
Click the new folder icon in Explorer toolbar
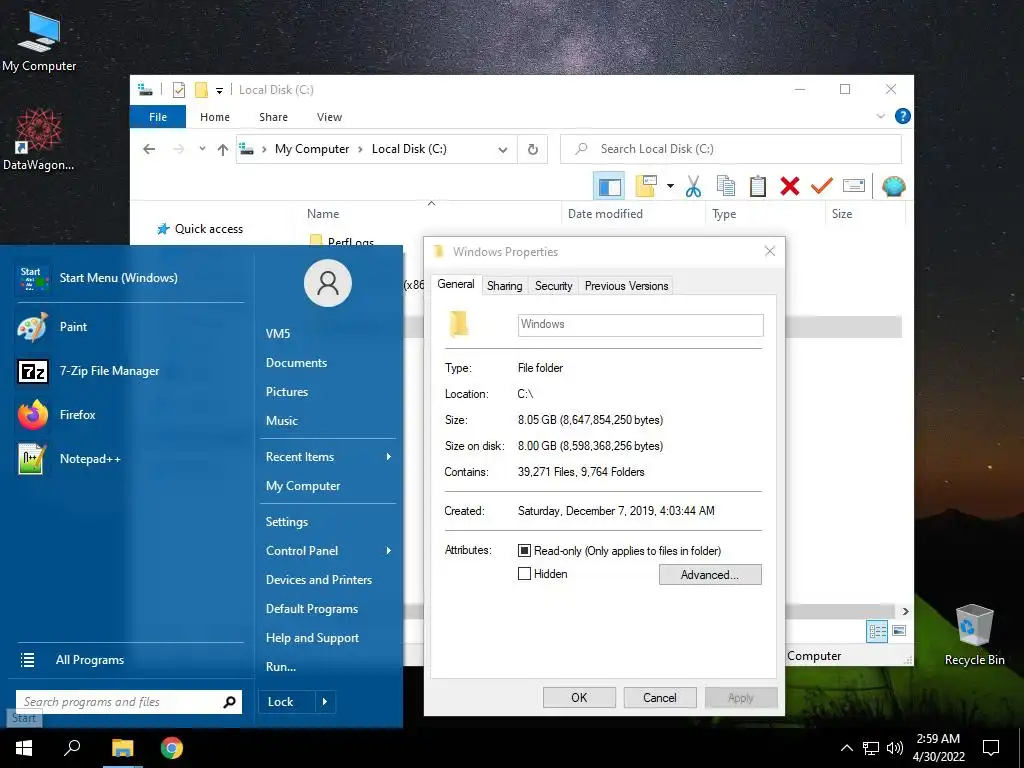645,186
